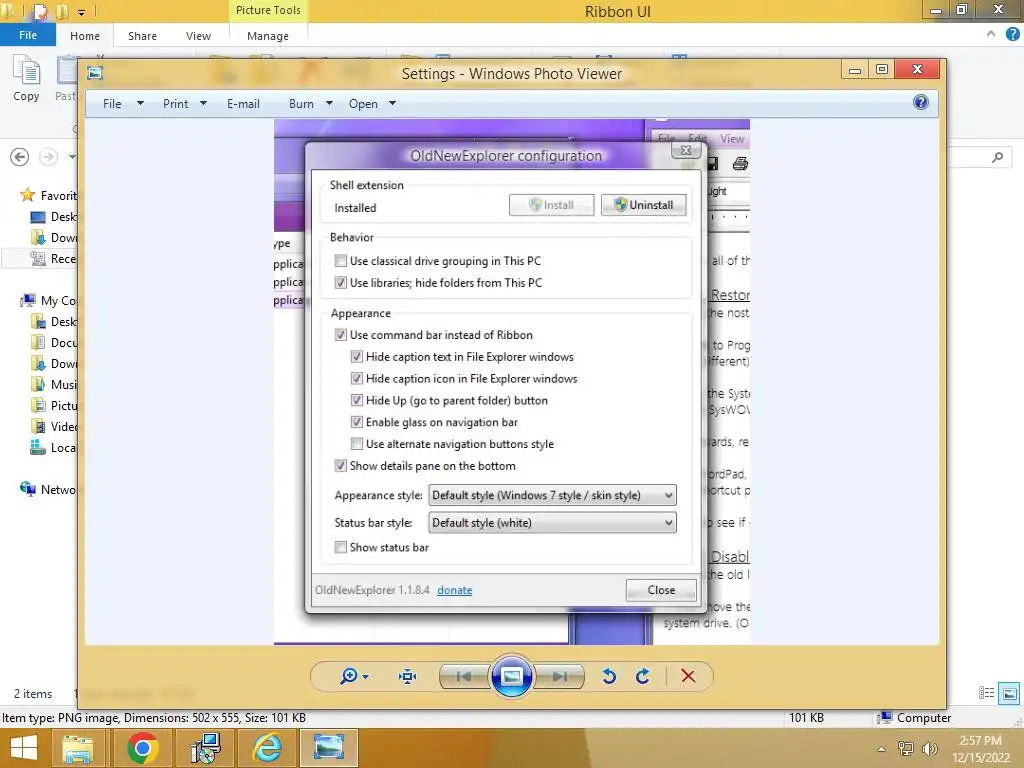Launch Google Chrome from the taskbar
The height and width of the screenshot is (768, 1024).
142,748
